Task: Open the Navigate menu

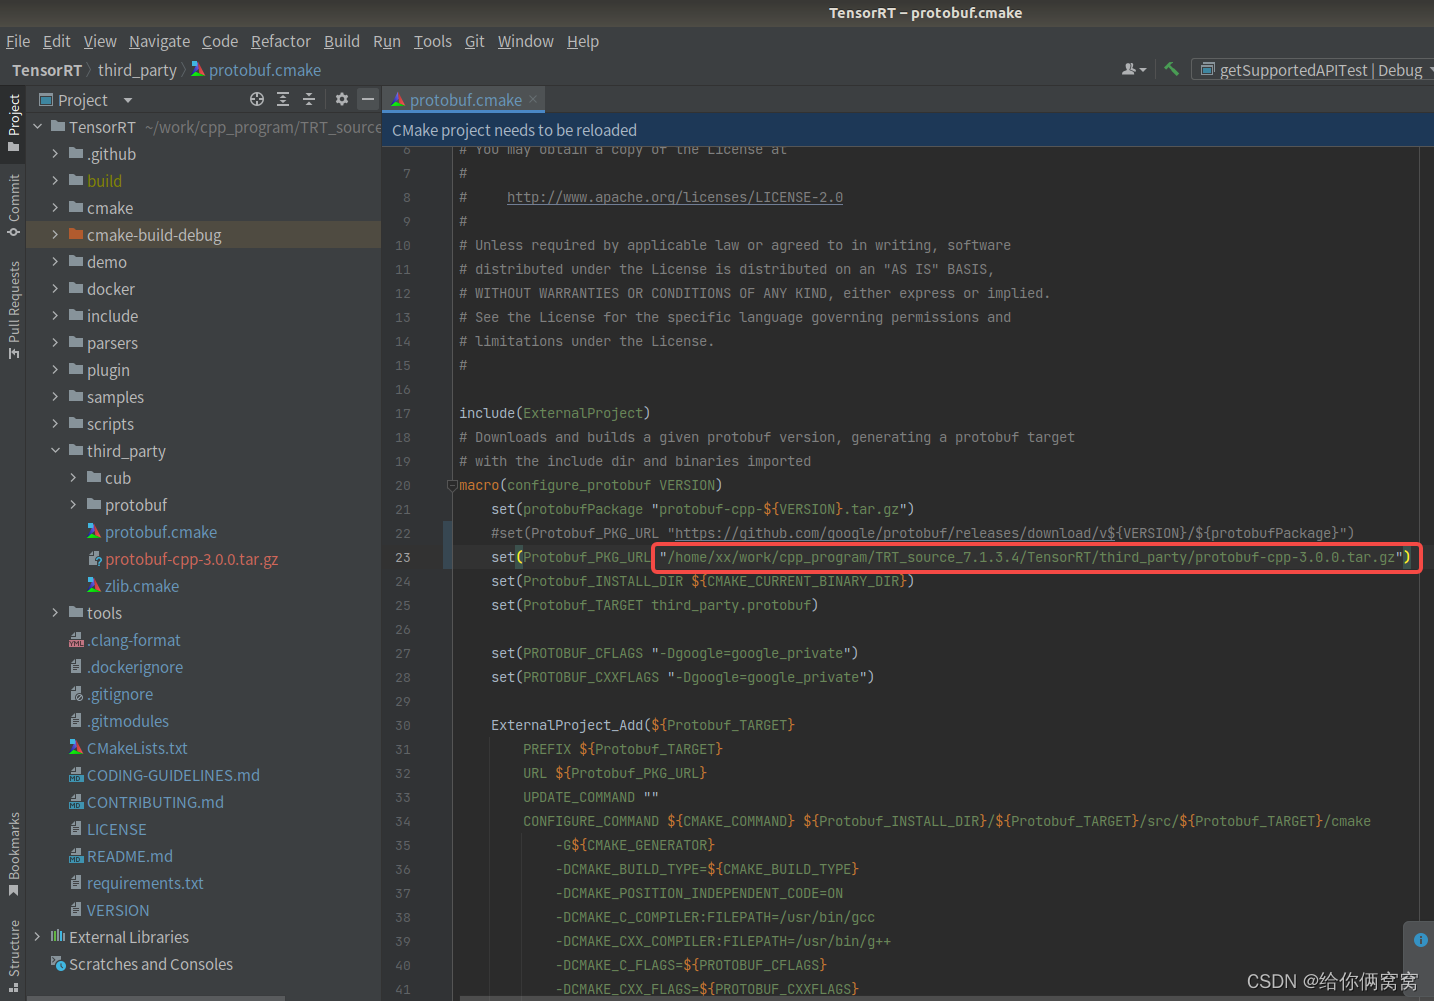Action: (159, 41)
